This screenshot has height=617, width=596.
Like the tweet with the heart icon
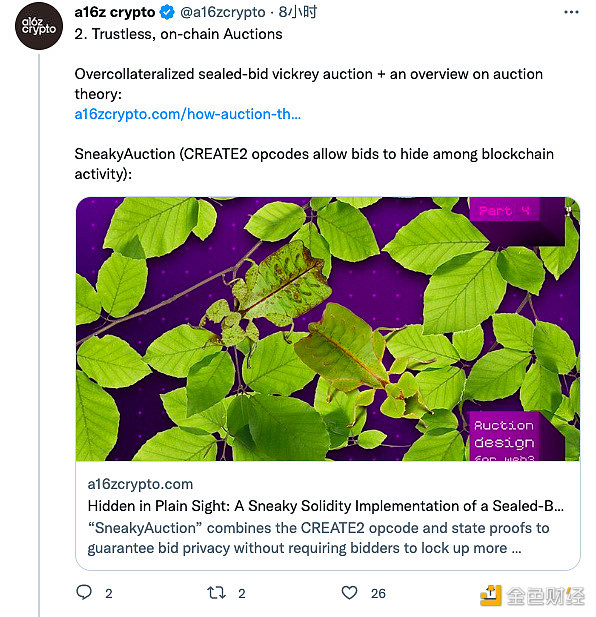click(x=349, y=593)
